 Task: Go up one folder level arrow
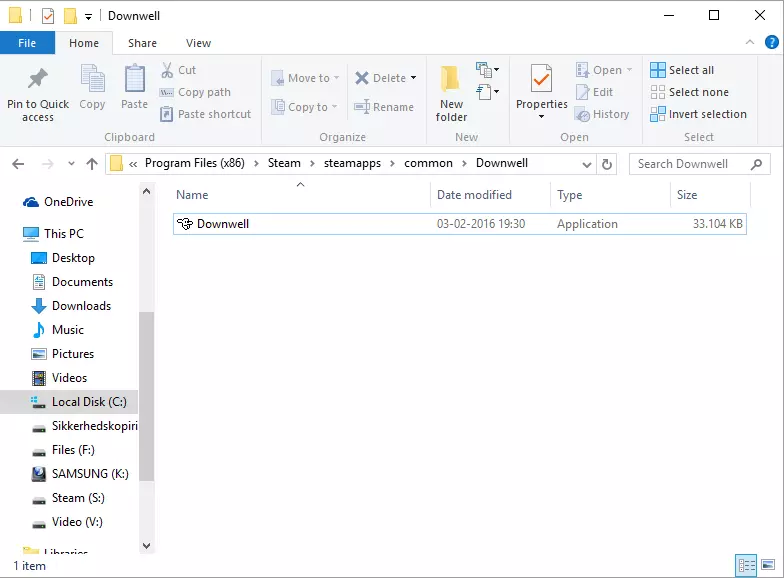coord(92,164)
